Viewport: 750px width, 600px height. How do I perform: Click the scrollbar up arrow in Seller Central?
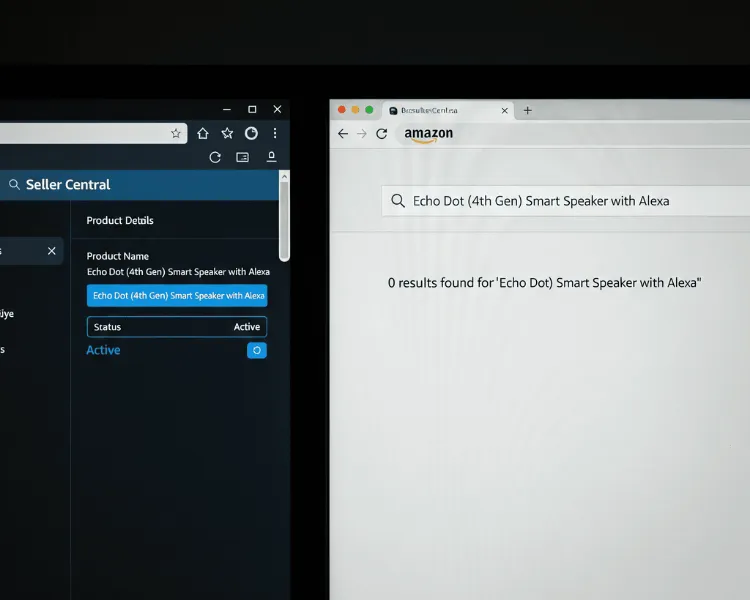coord(284,177)
